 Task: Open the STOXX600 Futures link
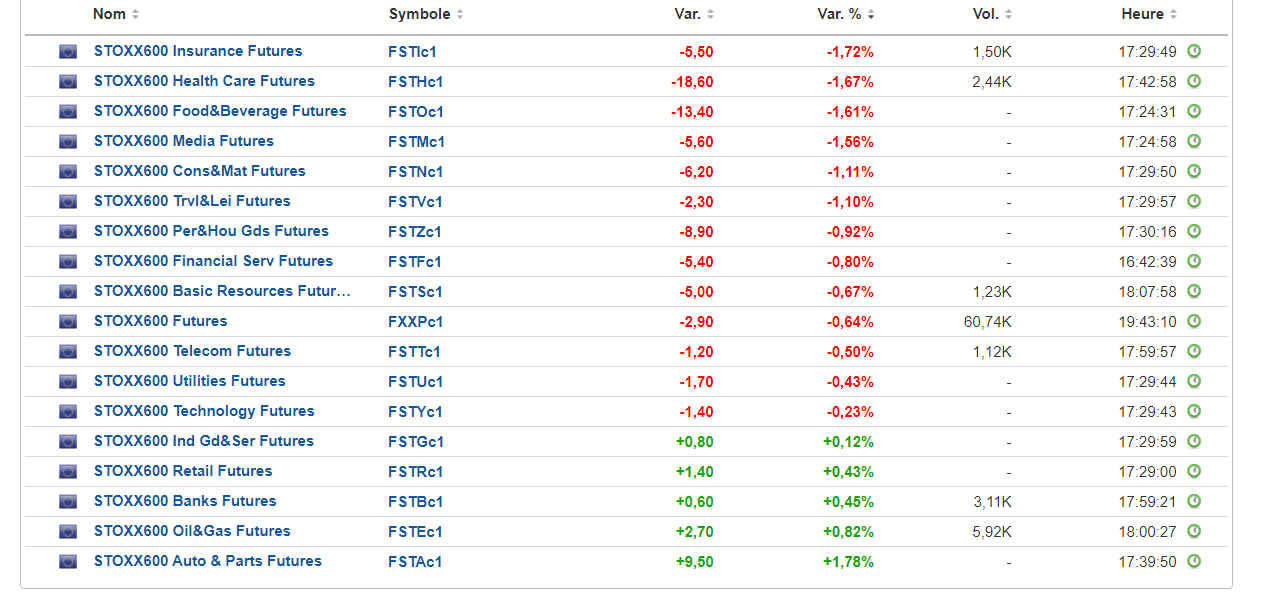pos(160,321)
